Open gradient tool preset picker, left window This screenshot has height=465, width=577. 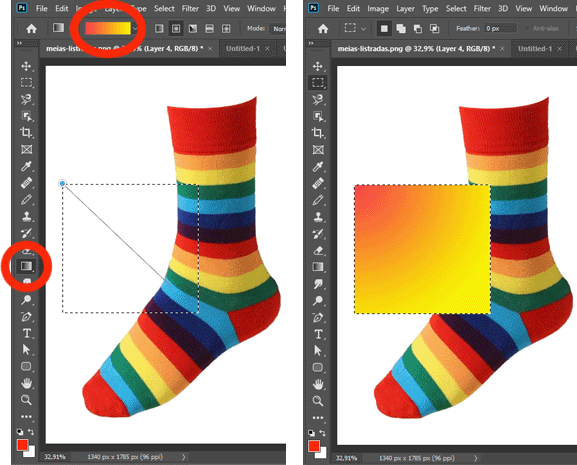(x=59, y=28)
